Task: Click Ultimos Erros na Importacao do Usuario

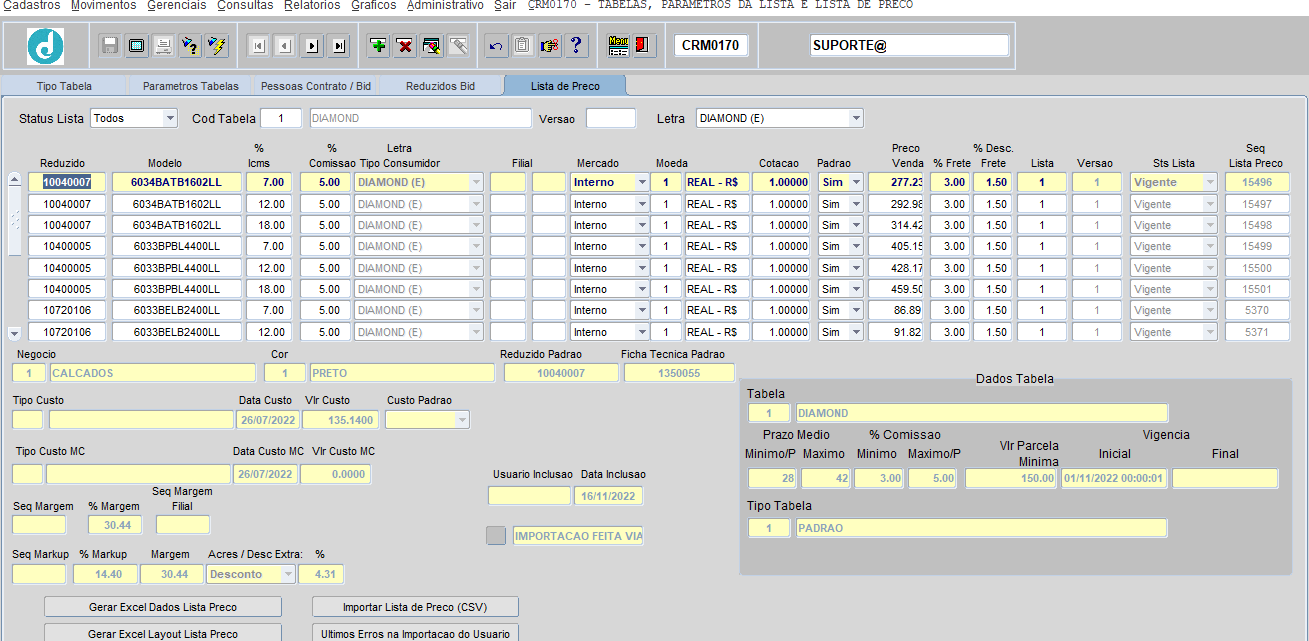Action: click(415, 634)
